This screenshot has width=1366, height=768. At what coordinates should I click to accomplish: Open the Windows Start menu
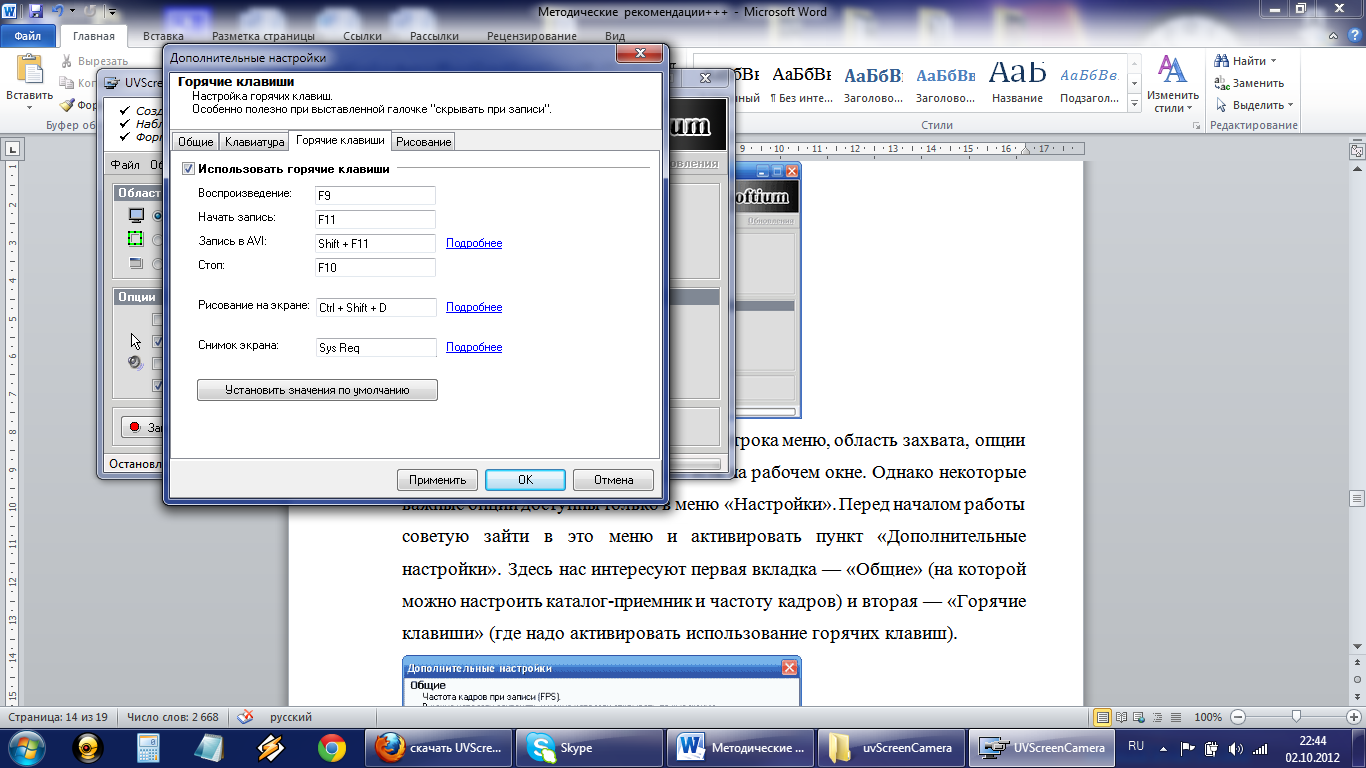click(25, 747)
